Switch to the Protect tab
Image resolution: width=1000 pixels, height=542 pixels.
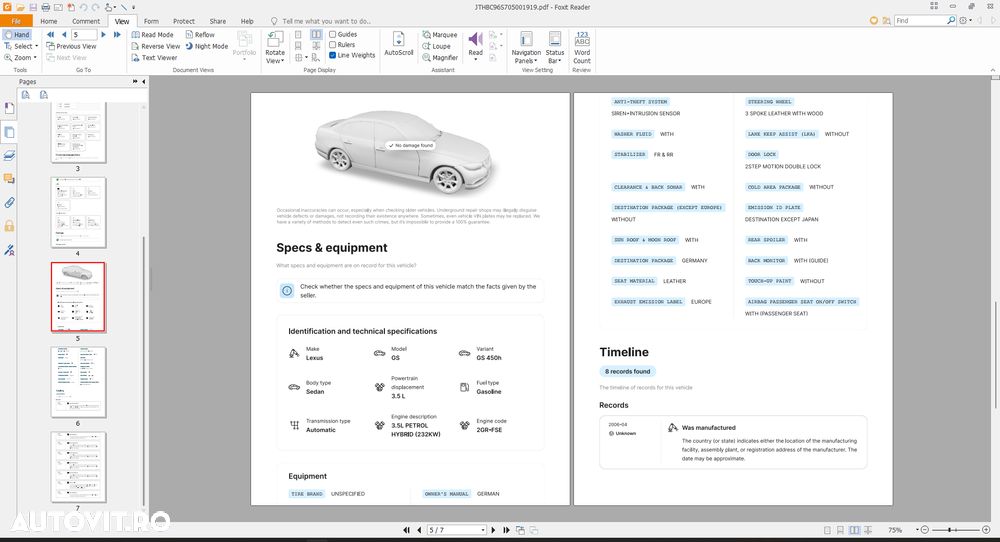click(184, 21)
